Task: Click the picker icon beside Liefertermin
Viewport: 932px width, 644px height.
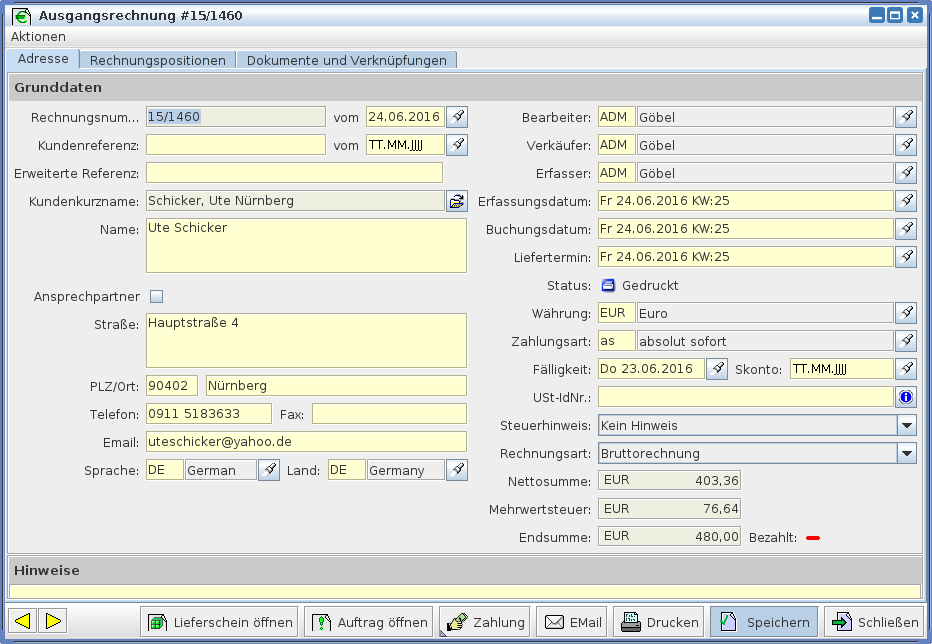Action: pyautogui.click(x=905, y=257)
